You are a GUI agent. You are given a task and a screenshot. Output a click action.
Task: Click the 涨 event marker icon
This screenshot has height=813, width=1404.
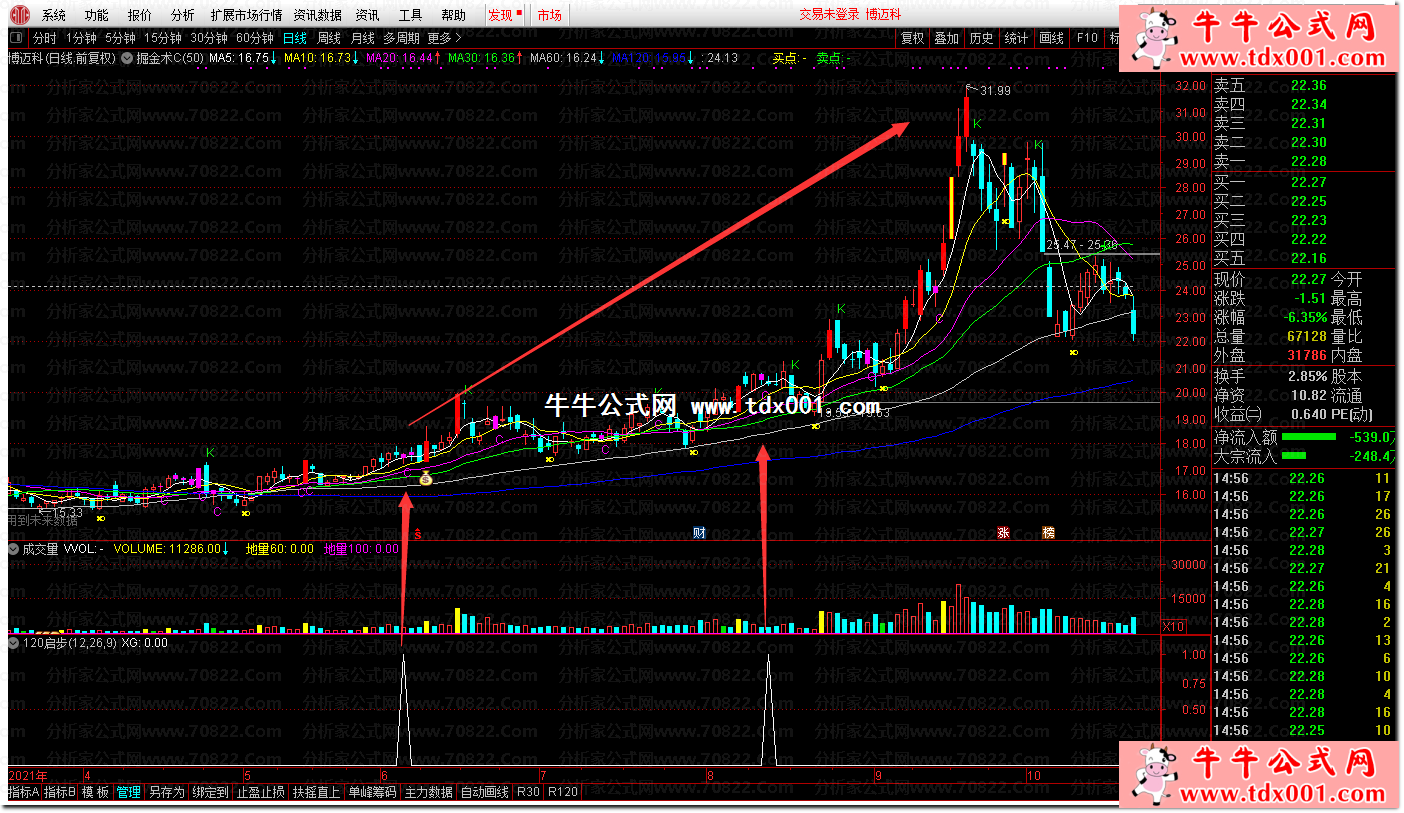tap(1003, 533)
